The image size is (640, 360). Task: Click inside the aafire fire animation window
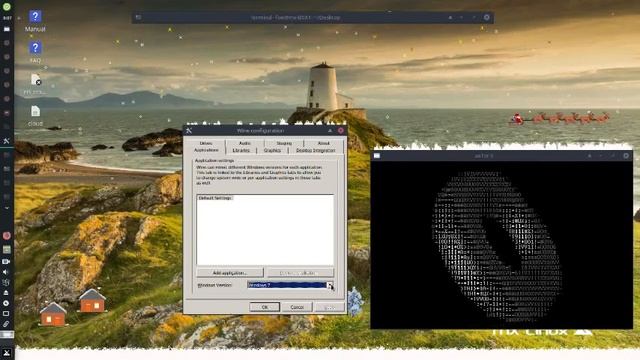(x=501, y=245)
